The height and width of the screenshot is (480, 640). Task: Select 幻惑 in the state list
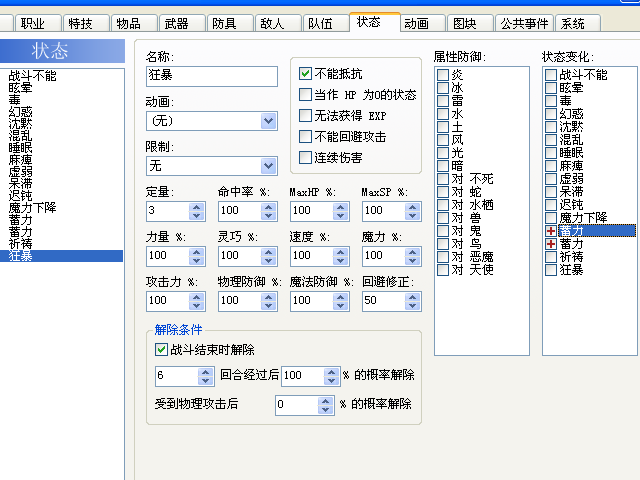pos(20,111)
